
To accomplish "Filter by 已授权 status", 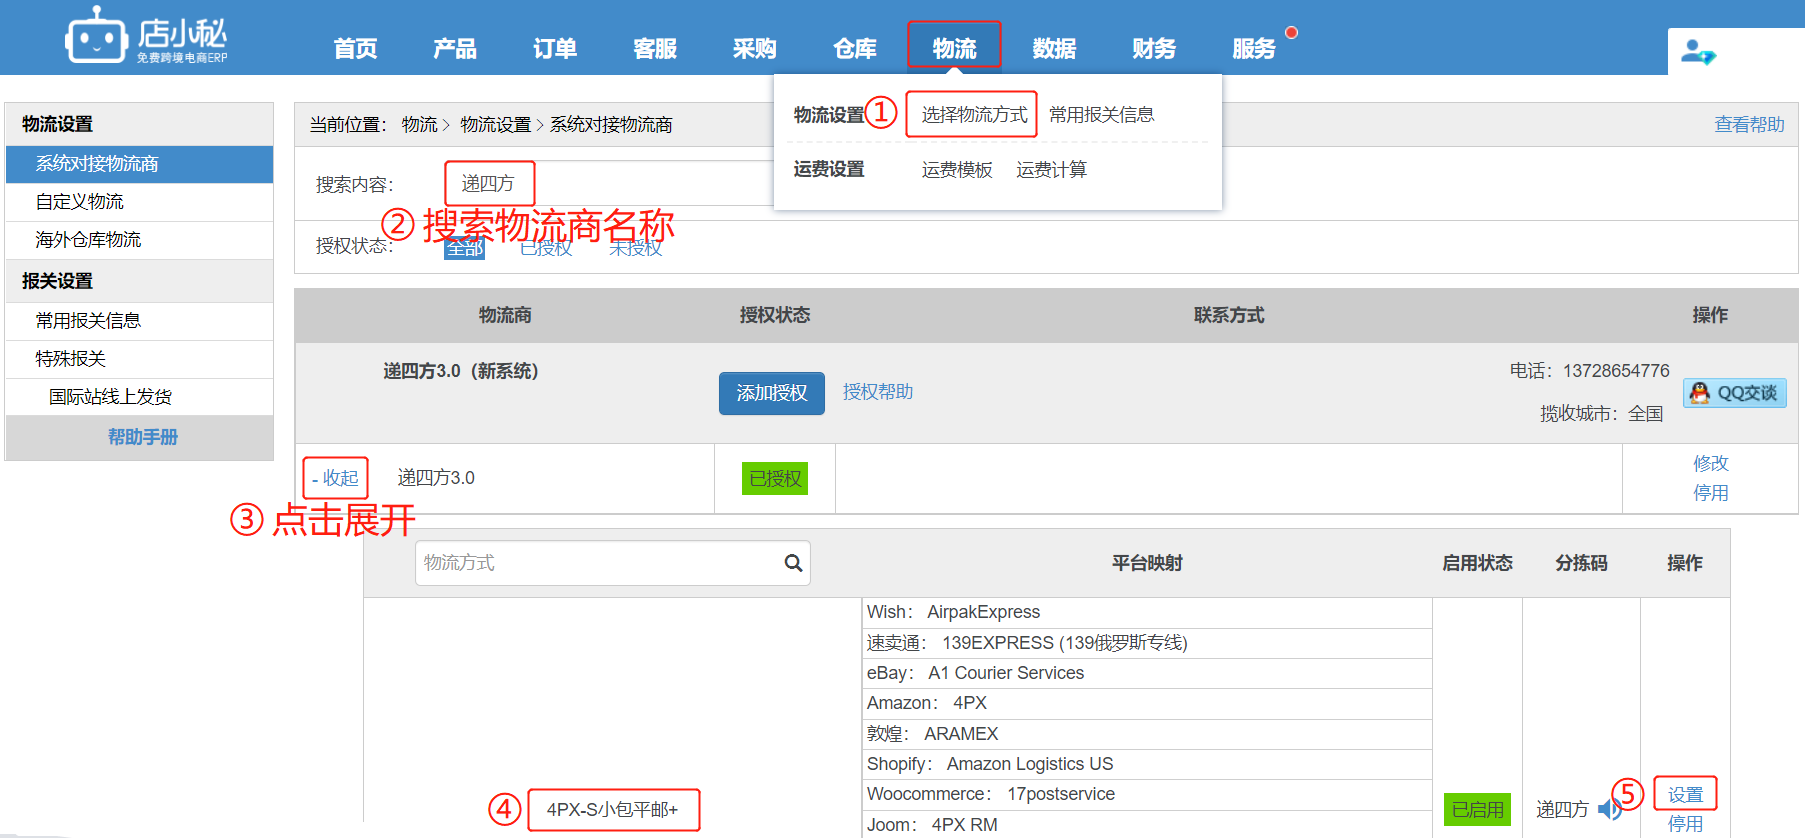I will pyautogui.click(x=546, y=248).
